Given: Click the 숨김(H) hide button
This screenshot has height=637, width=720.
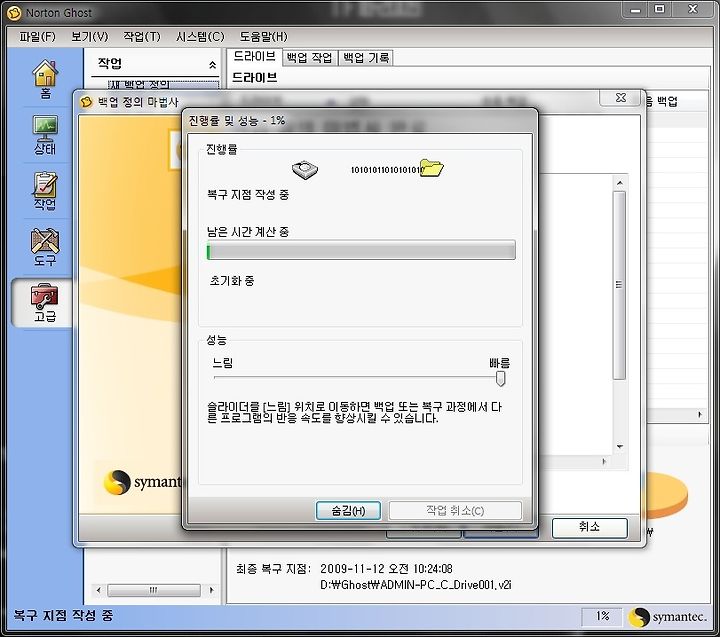Looking at the screenshot, I should (348, 511).
